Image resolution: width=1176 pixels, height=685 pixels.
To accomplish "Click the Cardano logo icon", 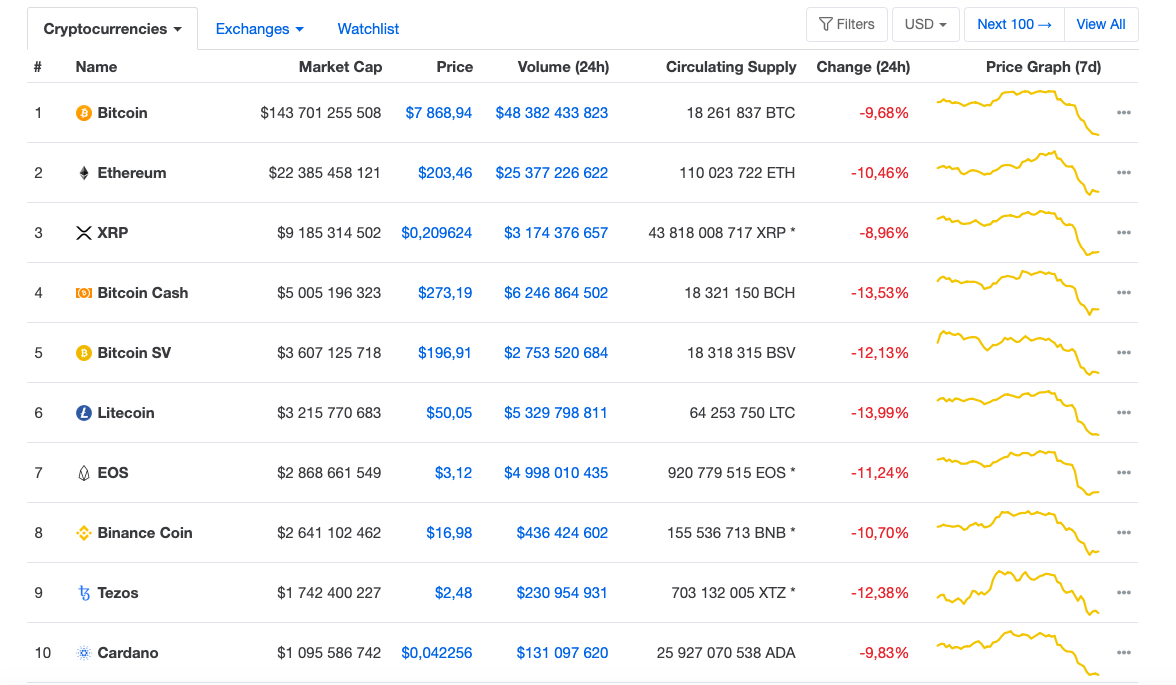I will point(84,653).
